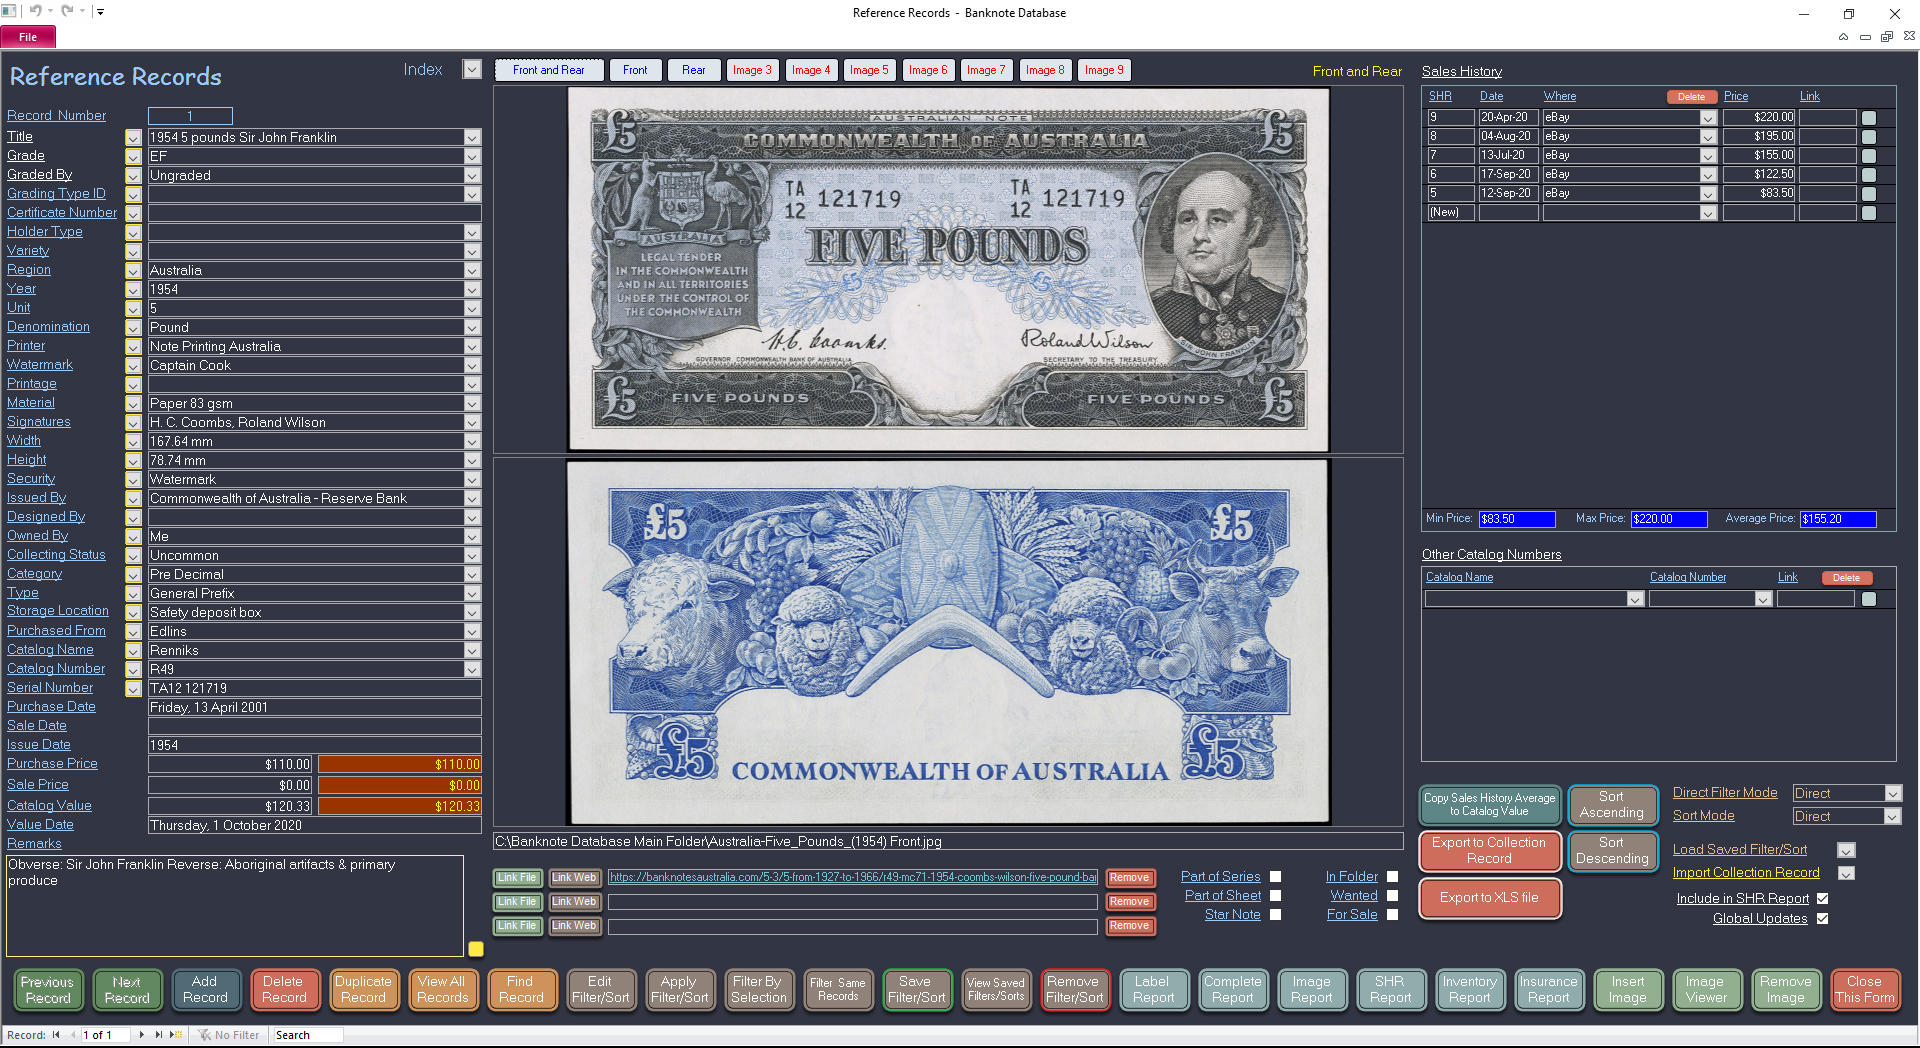Click the yellow button beside the Denomination label
The height and width of the screenshot is (1048, 1920).
(x=133, y=328)
